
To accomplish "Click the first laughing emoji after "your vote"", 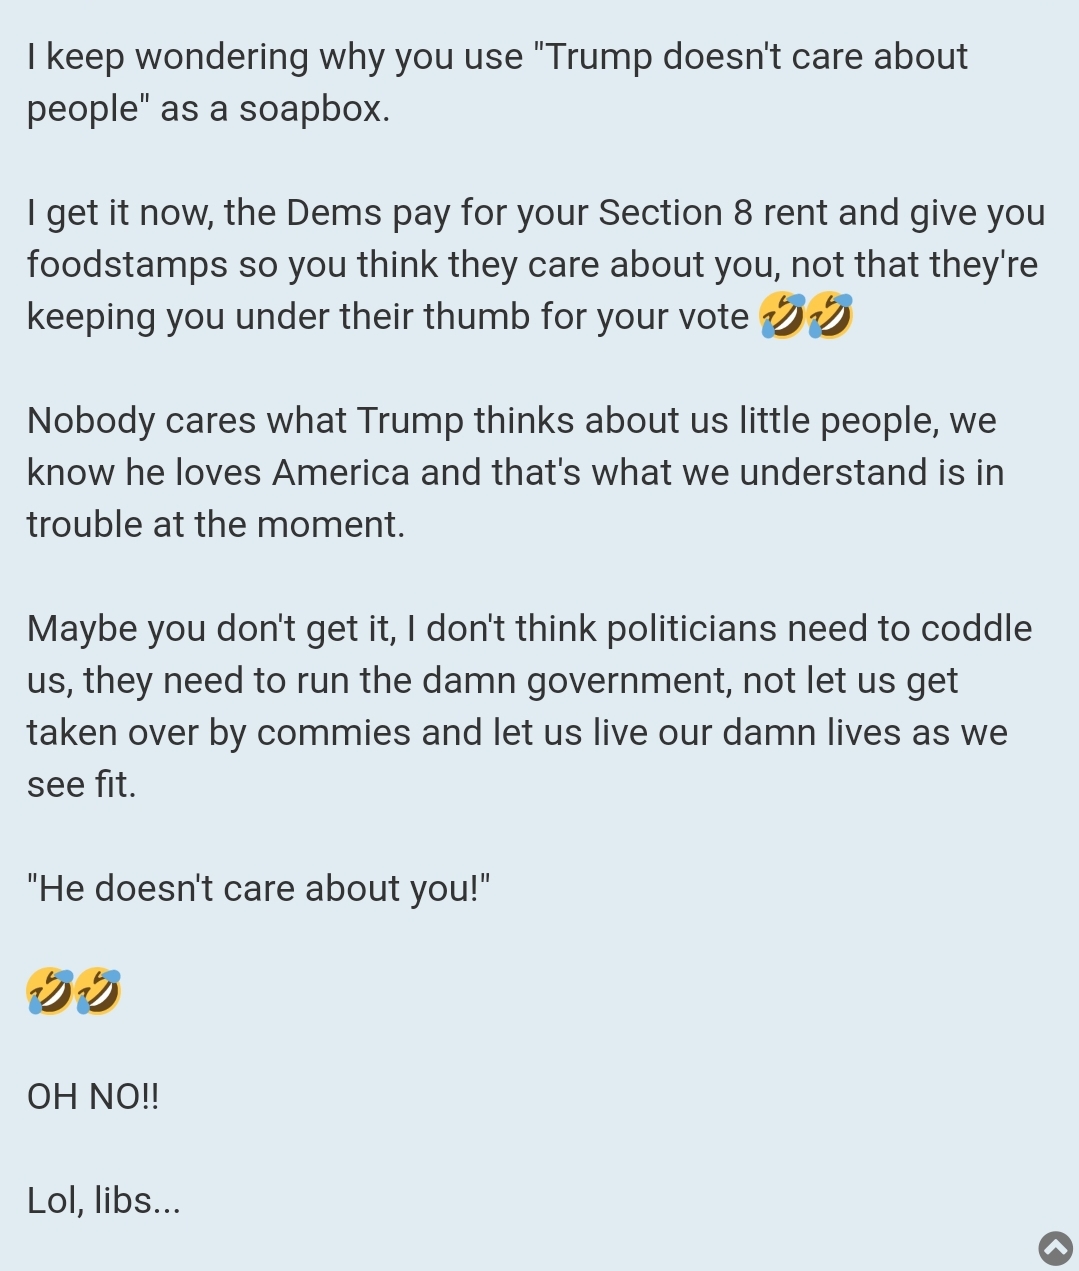I will pyautogui.click(x=782, y=316).
